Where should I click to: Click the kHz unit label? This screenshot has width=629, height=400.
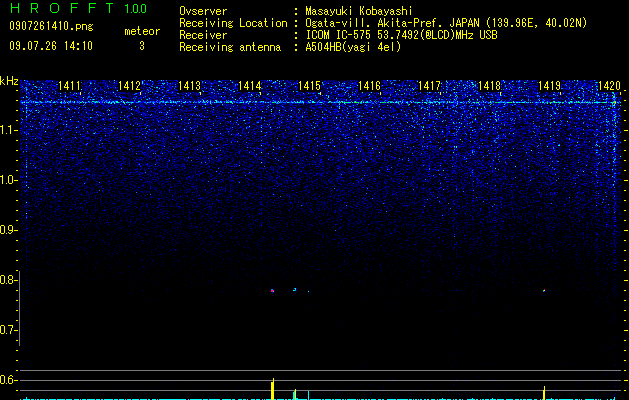coord(9,81)
